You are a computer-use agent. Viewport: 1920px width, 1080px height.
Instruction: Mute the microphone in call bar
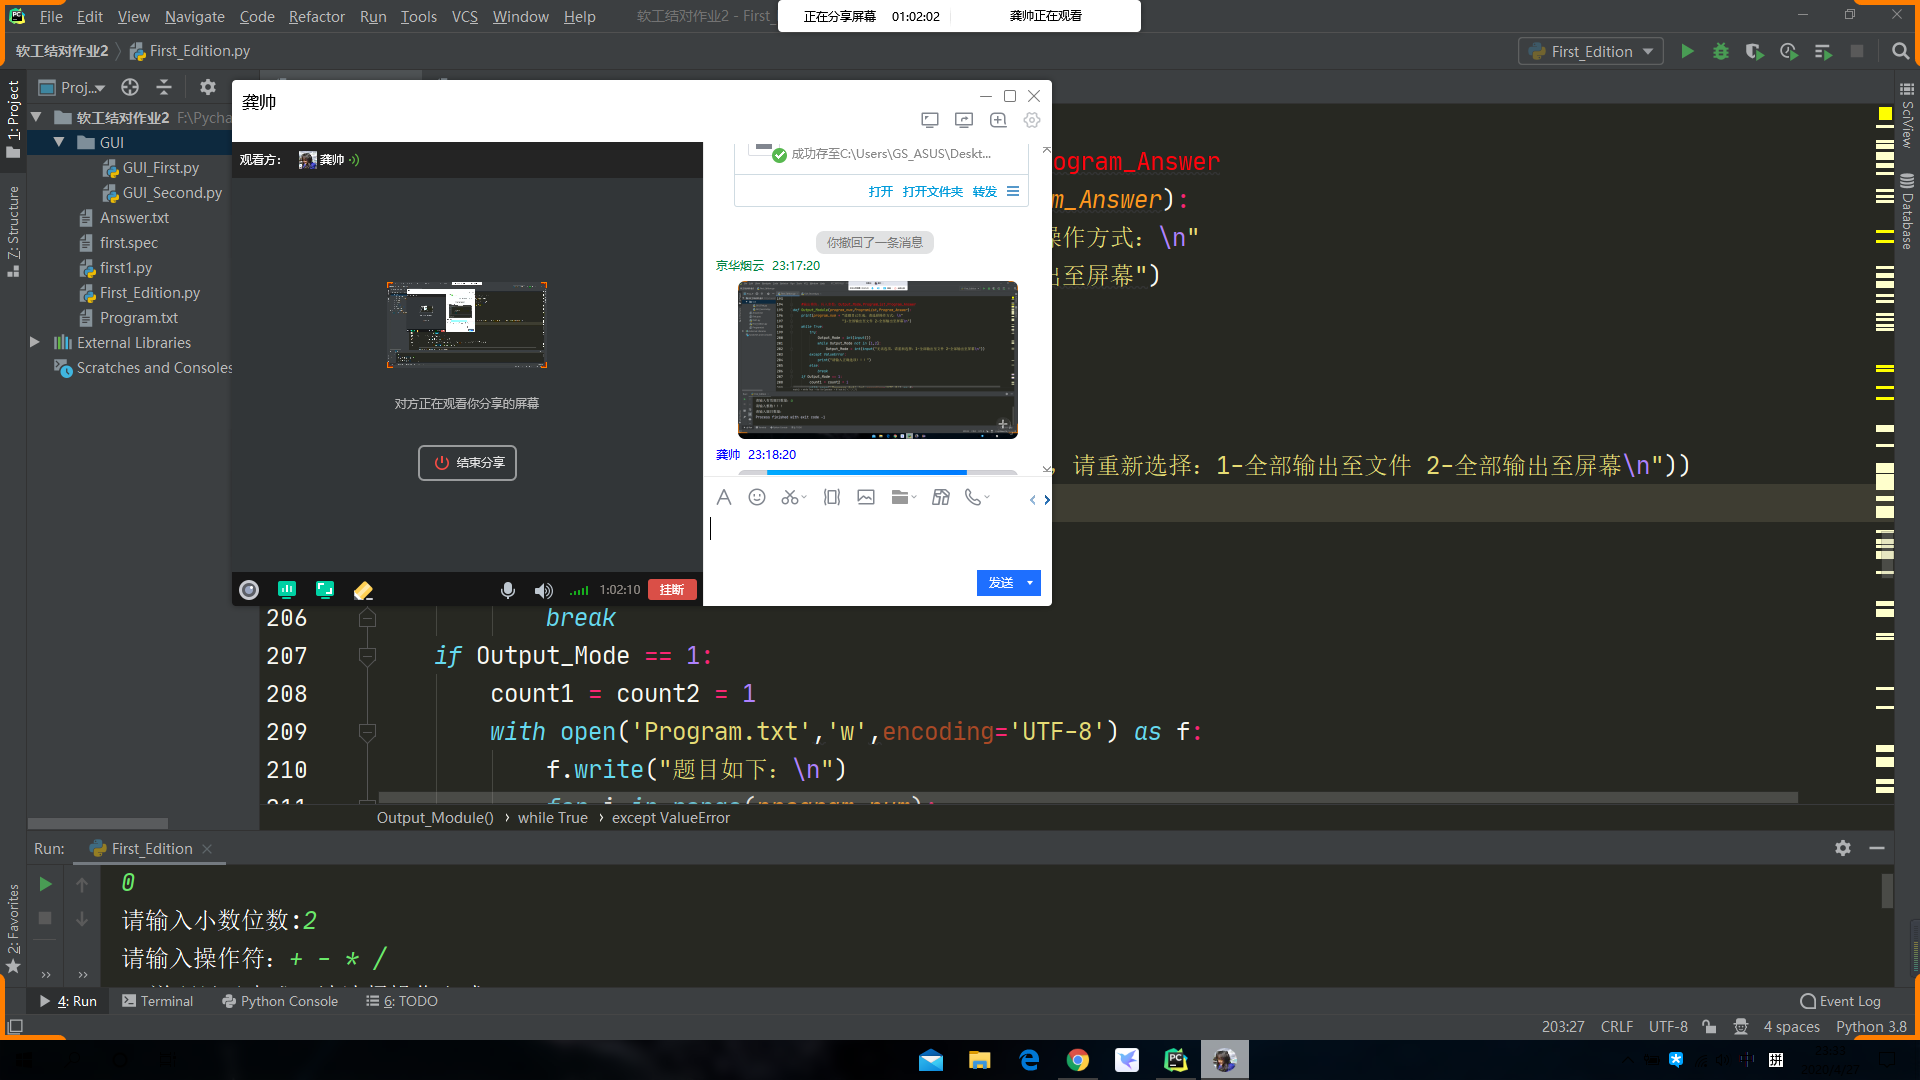tap(508, 590)
